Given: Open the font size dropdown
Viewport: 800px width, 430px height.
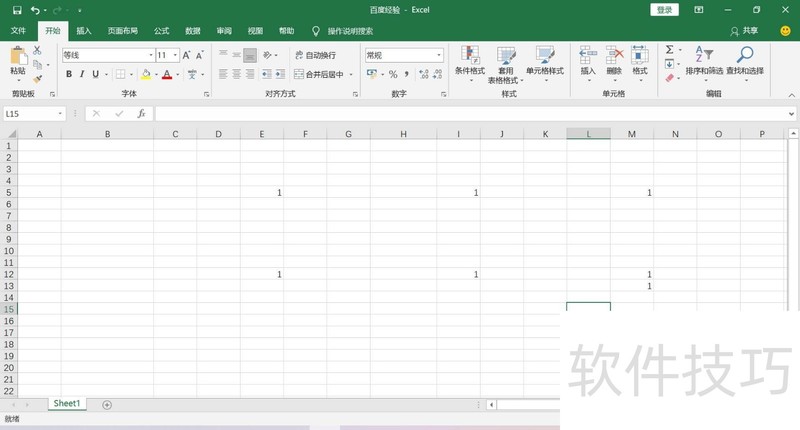Looking at the screenshot, I should (x=177, y=55).
